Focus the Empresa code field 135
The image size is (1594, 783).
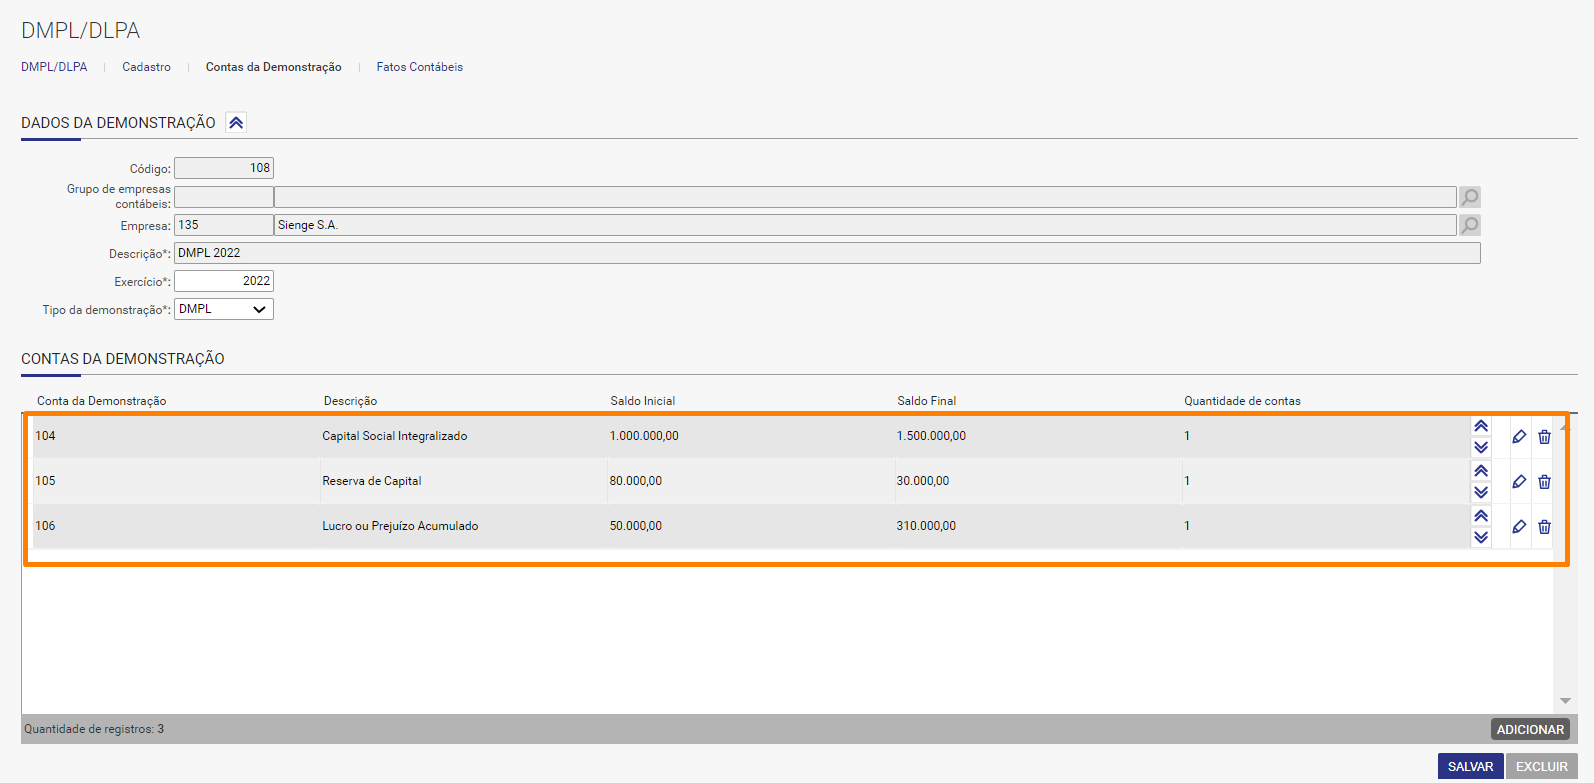224,225
